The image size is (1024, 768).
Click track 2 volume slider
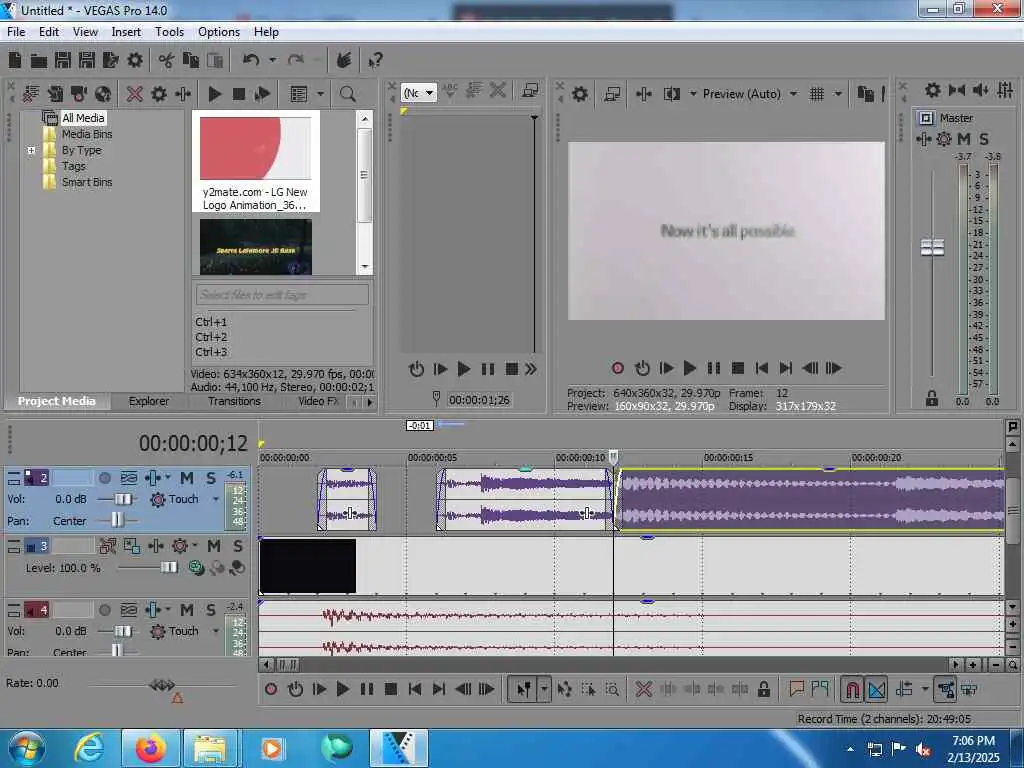[123, 500]
